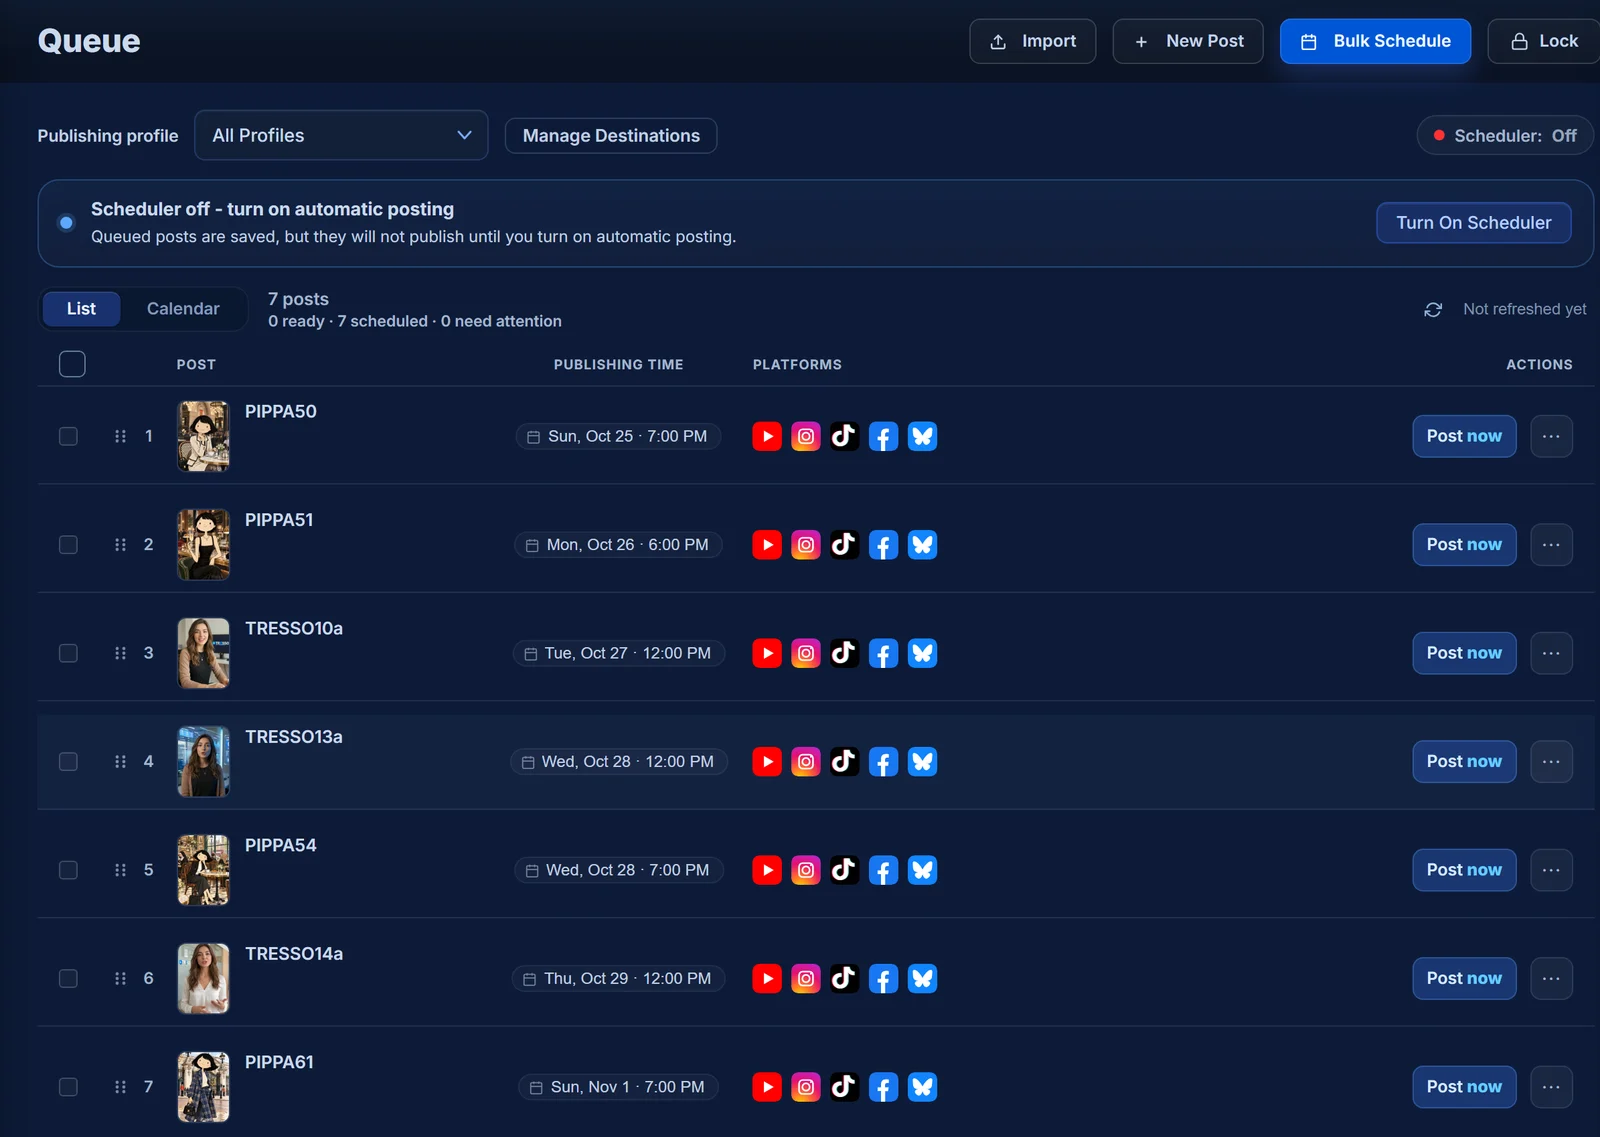
Task: Click the drag handle for PIPPA61 row
Action: (120, 1087)
